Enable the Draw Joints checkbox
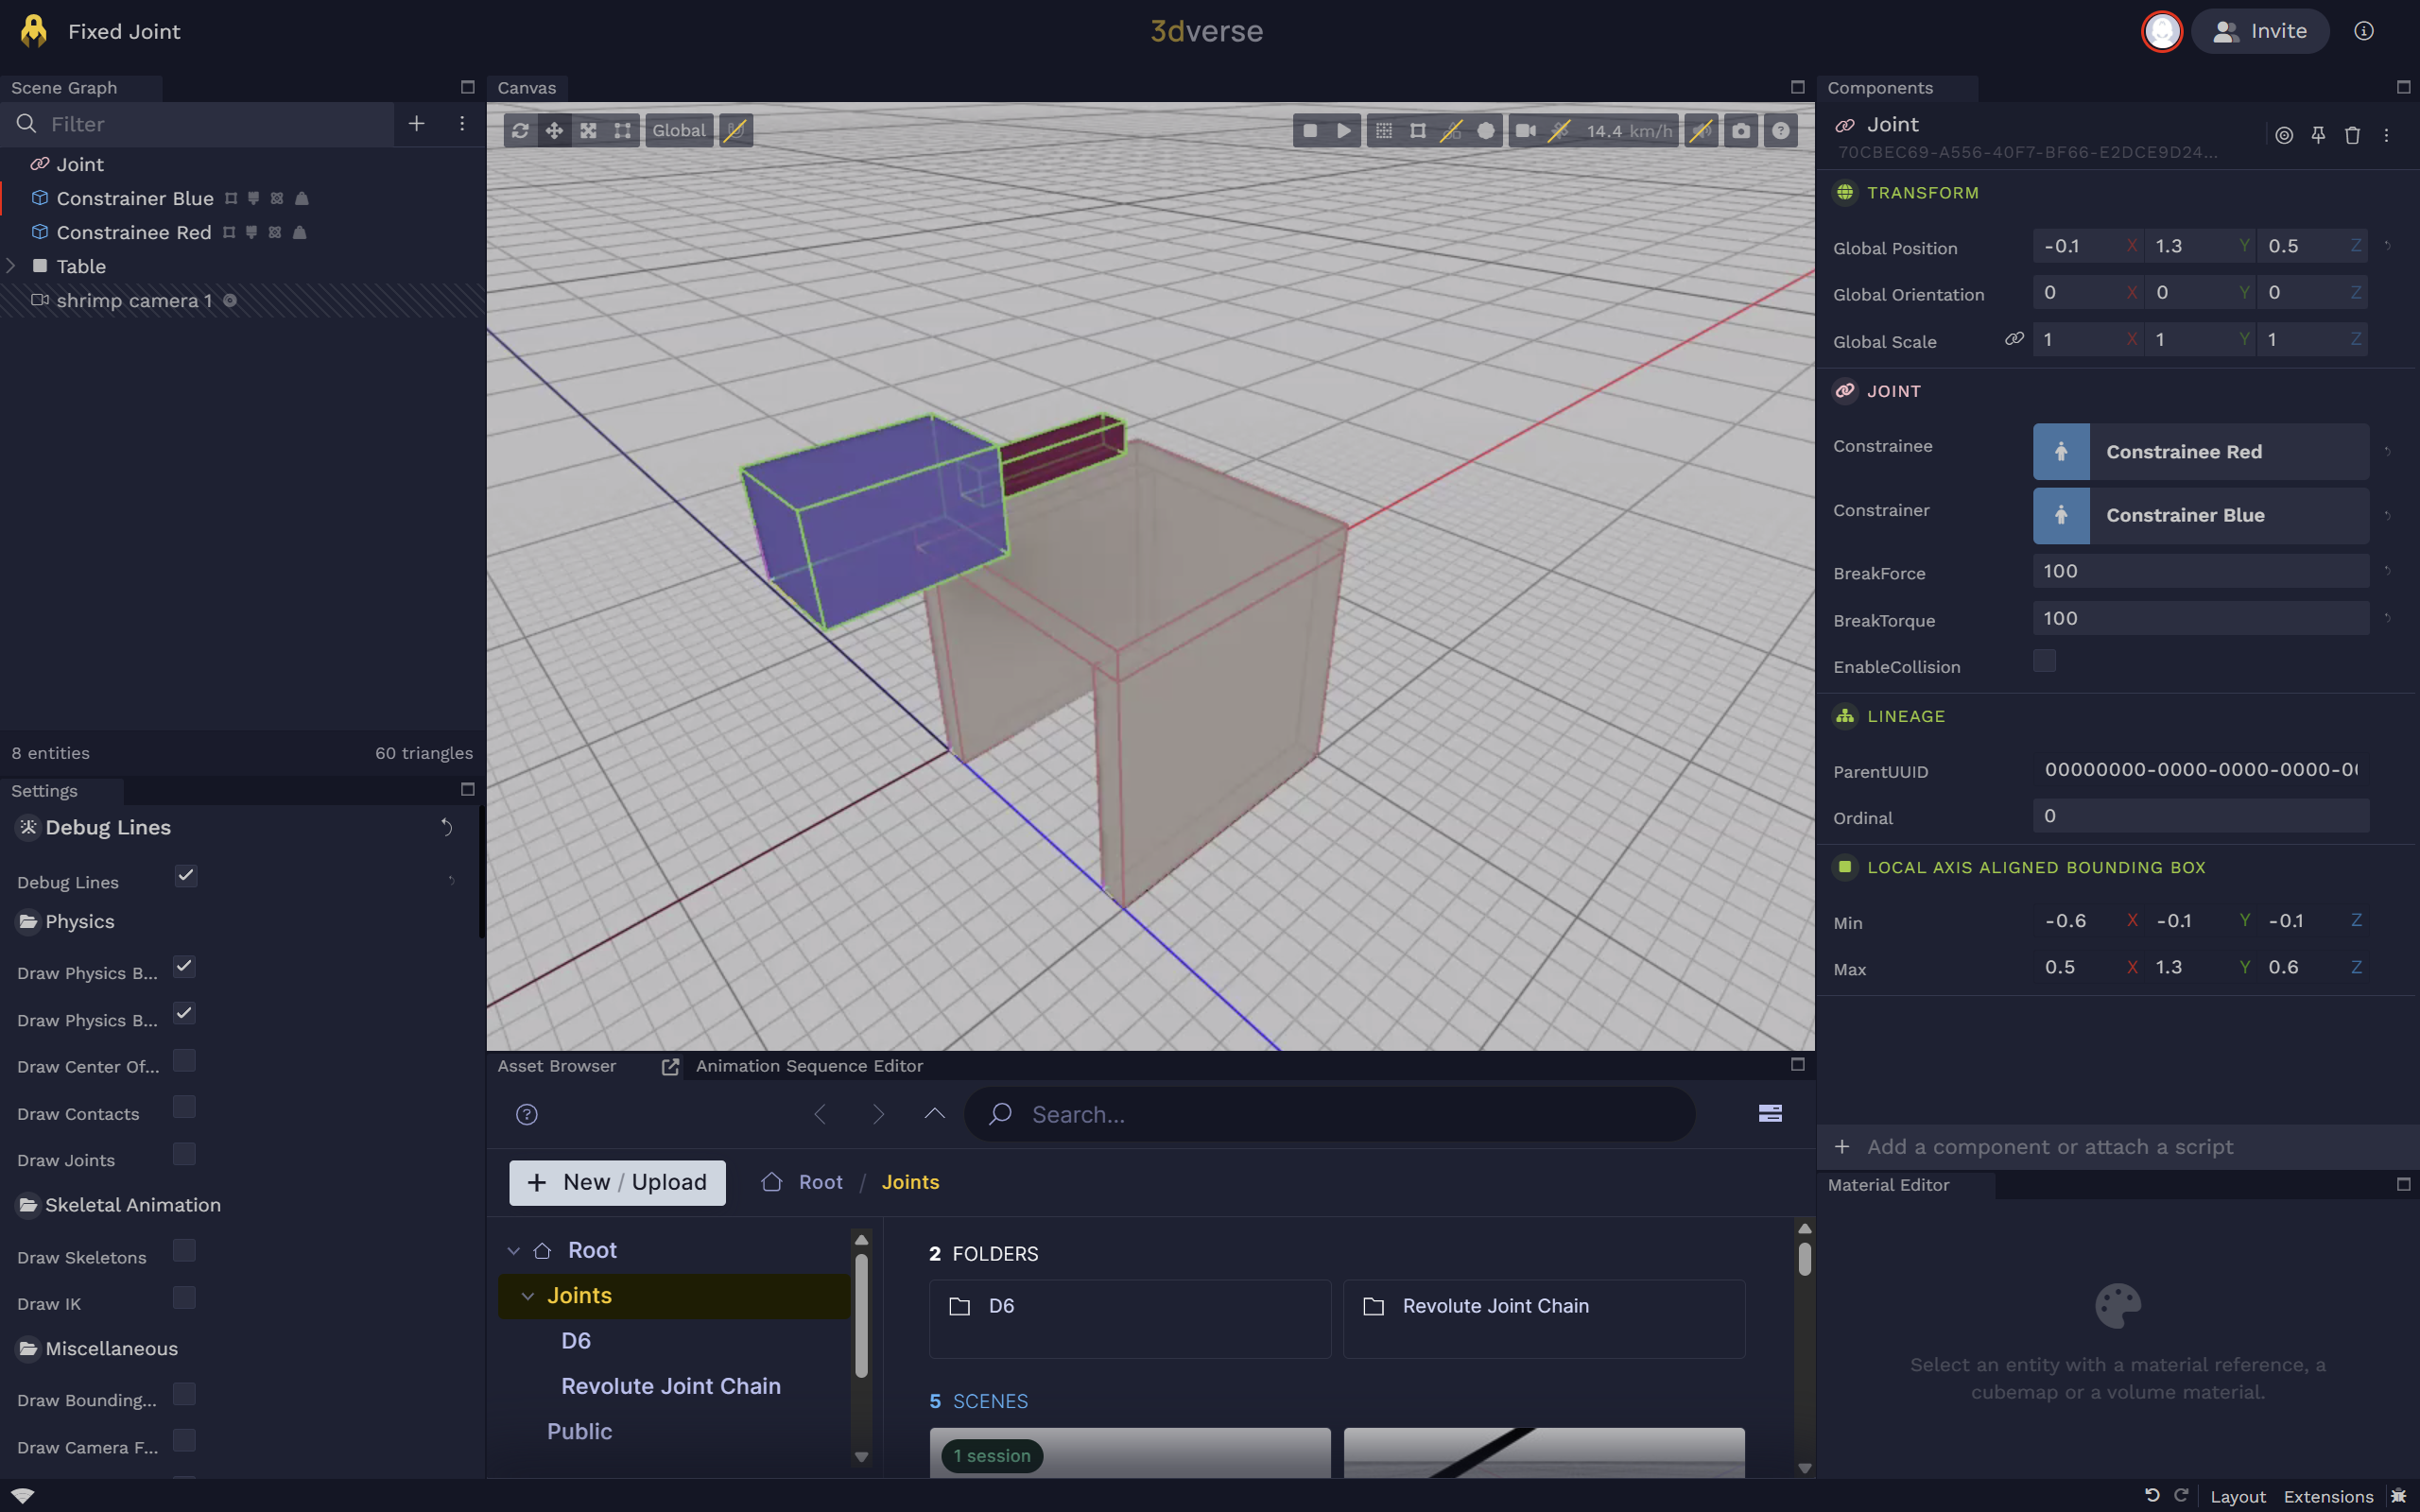Screen dimensions: 2420x1512 click(184, 1154)
